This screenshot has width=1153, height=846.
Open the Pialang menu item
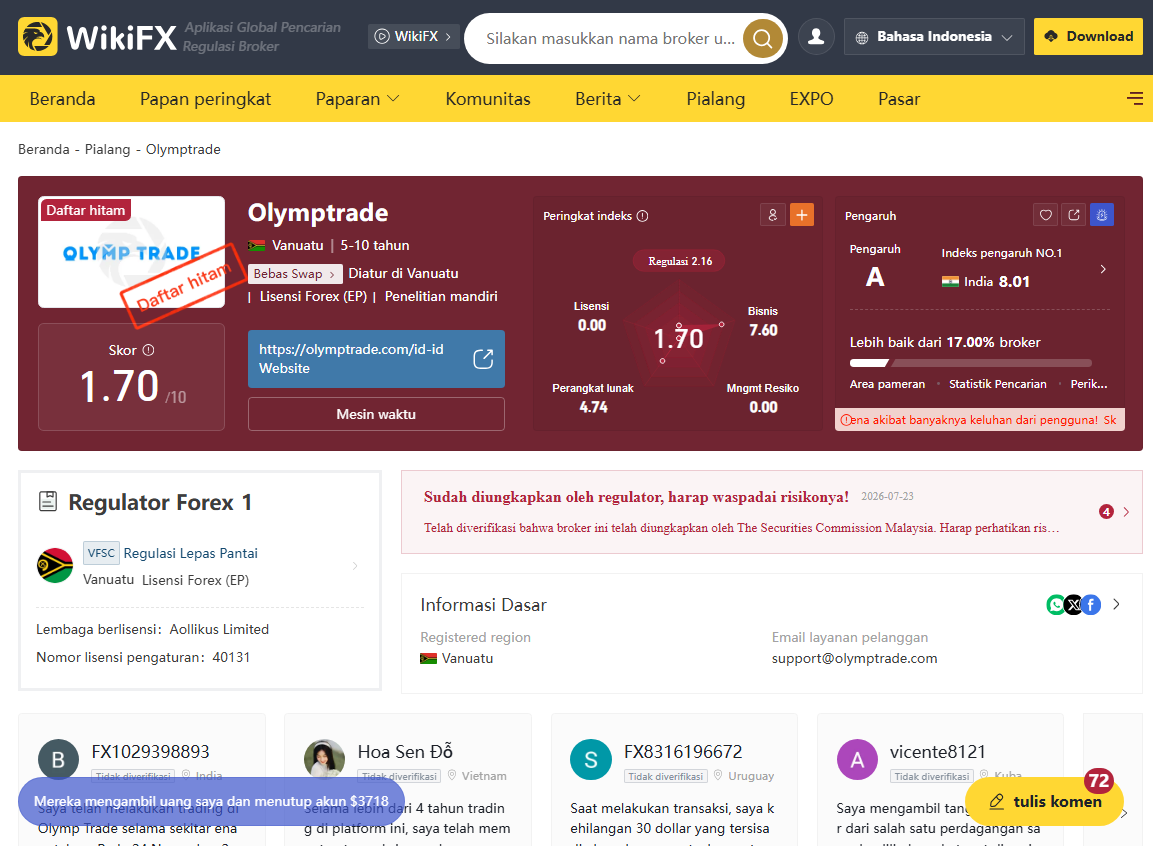(715, 98)
